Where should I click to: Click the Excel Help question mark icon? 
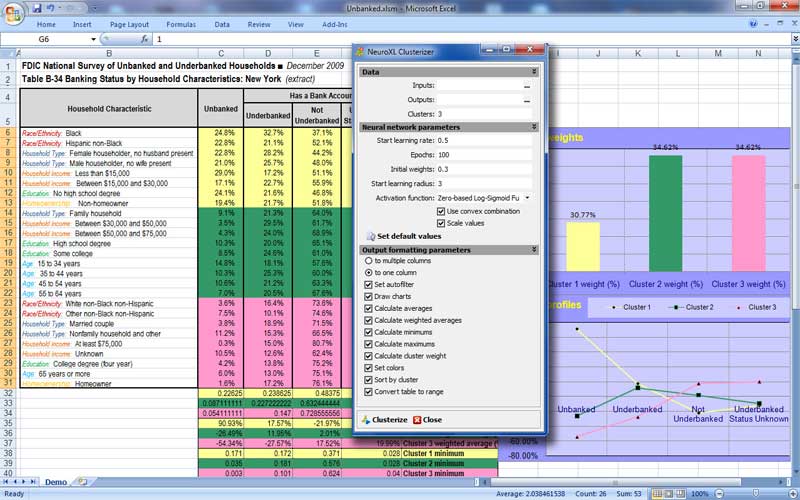(754, 24)
